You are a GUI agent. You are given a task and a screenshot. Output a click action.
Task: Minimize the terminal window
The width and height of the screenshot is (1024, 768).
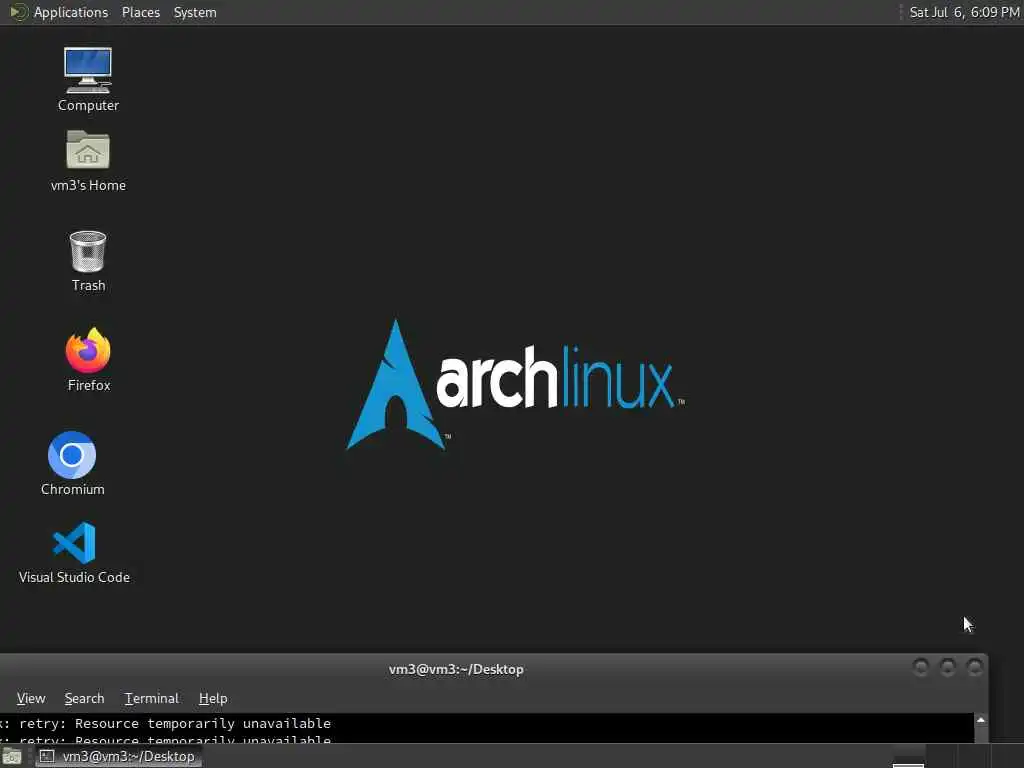tap(920, 667)
